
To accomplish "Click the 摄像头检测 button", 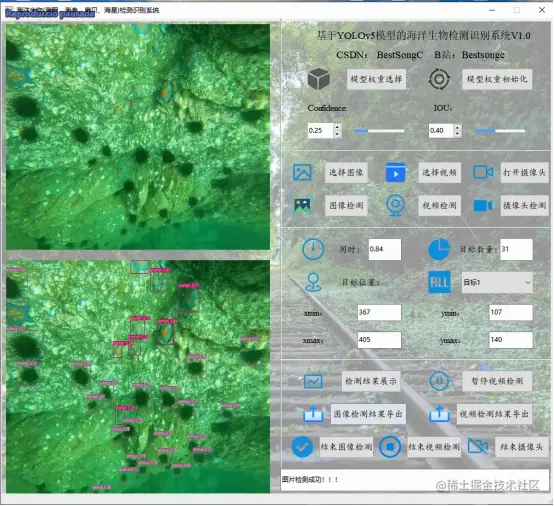I will tap(525, 205).
